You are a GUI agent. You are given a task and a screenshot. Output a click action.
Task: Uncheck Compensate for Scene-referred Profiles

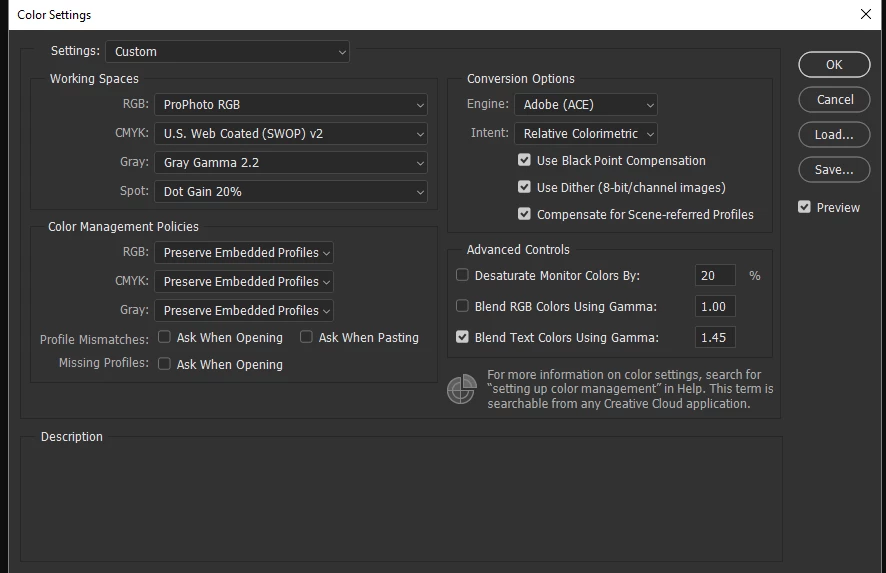point(524,214)
